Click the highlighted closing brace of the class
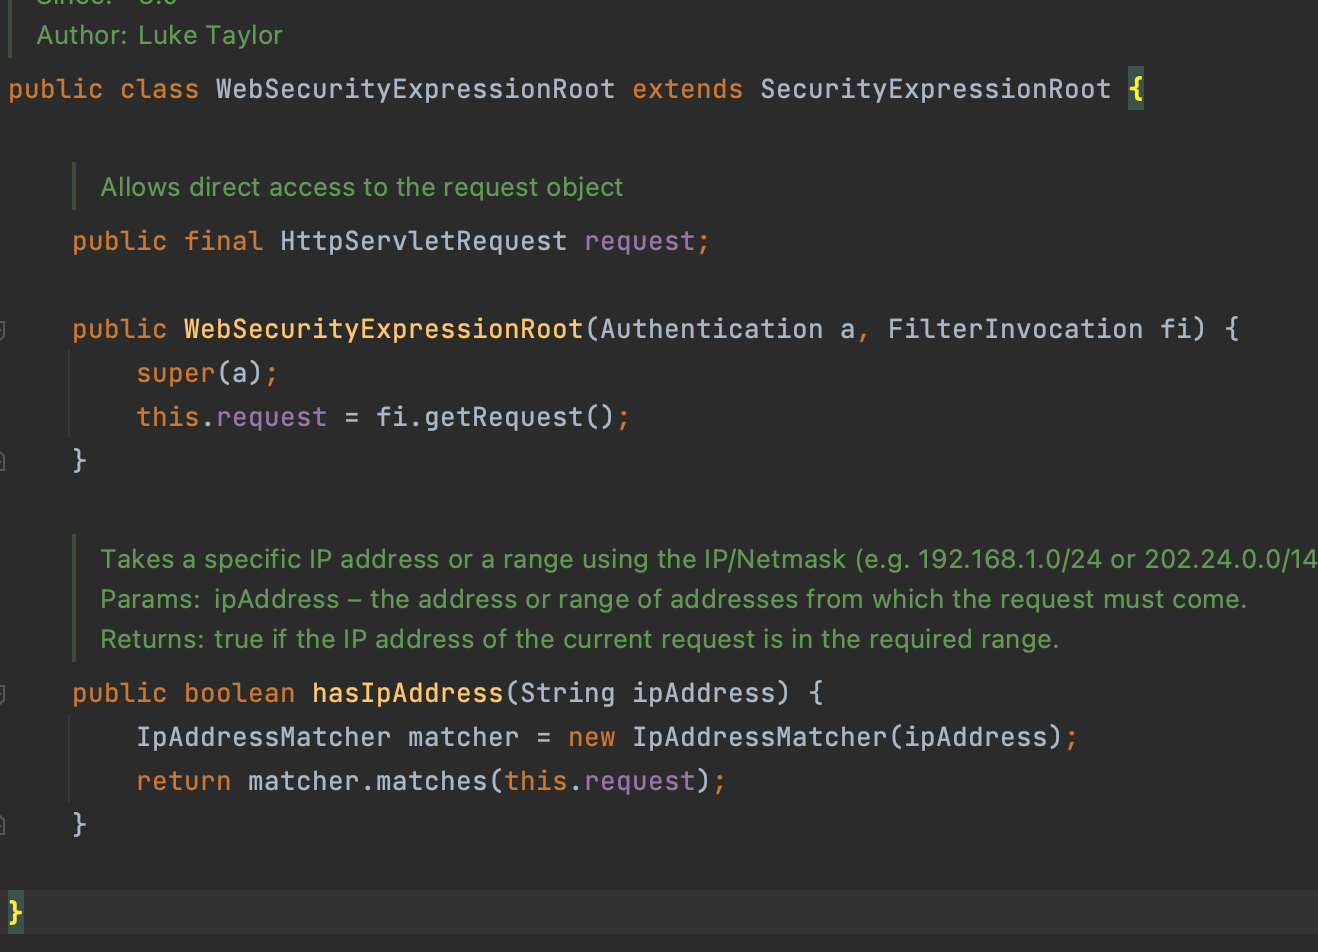1318x952 pixels. click(x=16, y=912)
